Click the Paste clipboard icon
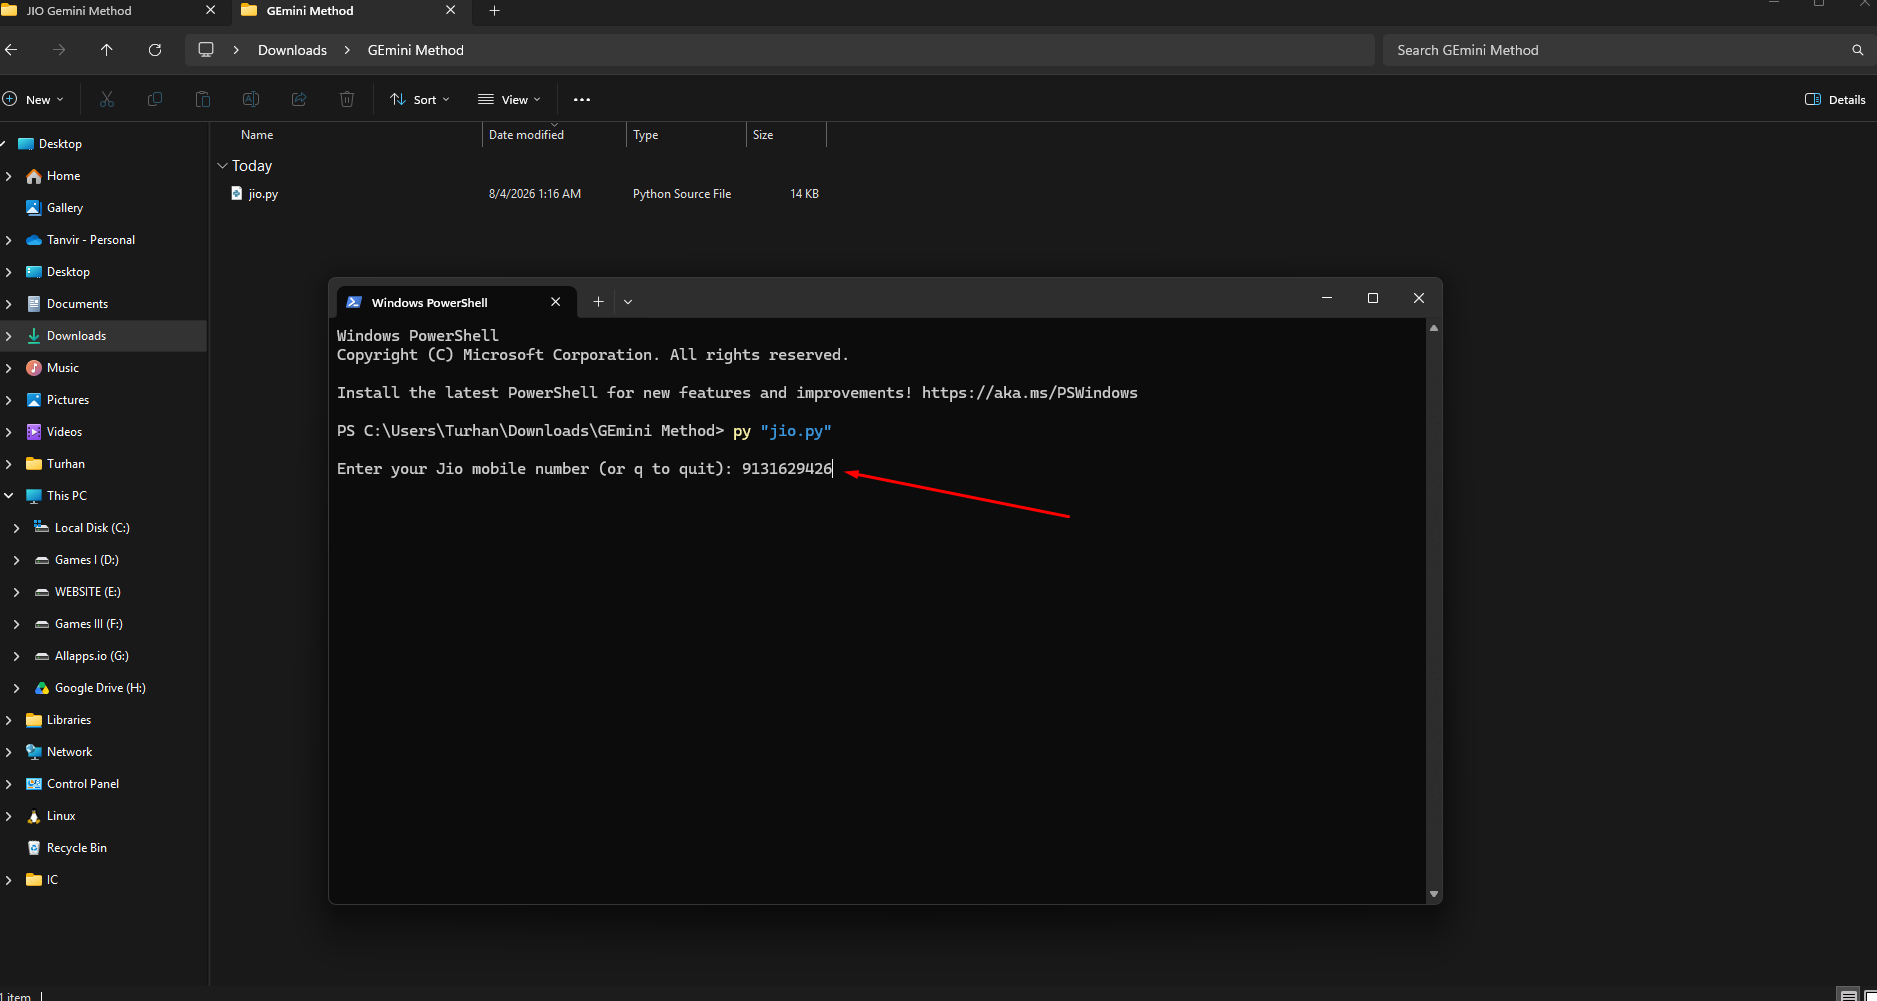 click(203, 99)
